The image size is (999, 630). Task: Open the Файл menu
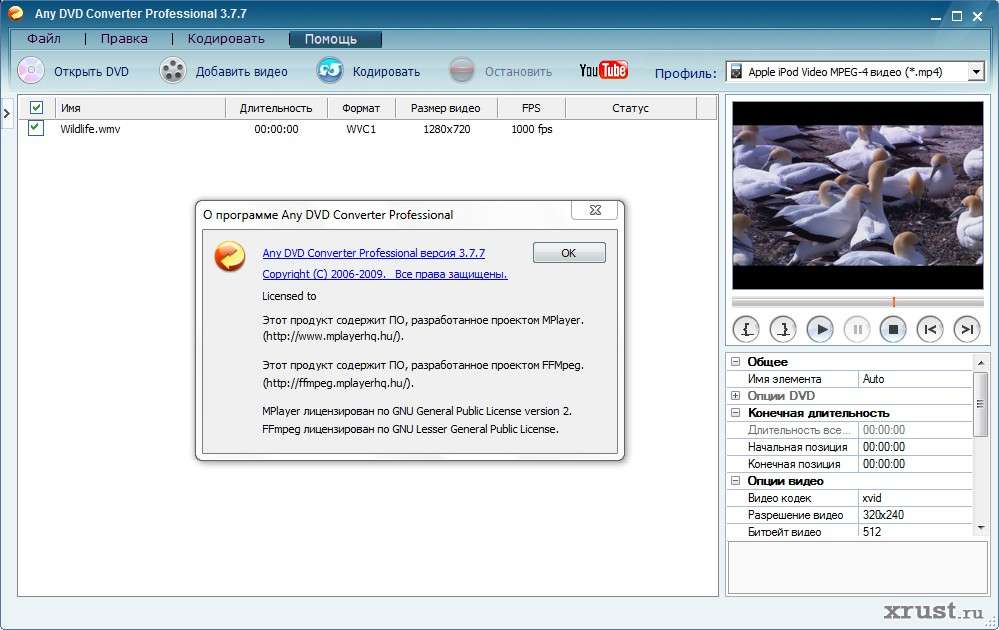44,39
